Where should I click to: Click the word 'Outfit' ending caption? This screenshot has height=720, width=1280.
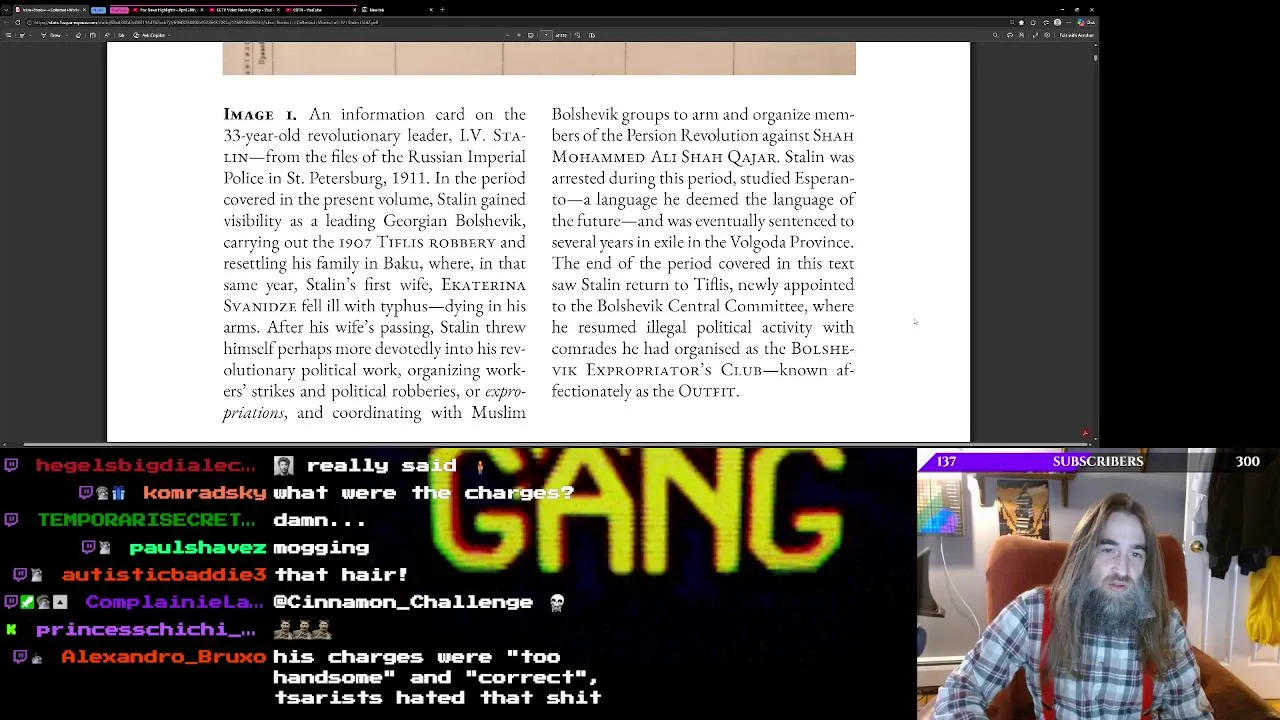tap(707, 391)
